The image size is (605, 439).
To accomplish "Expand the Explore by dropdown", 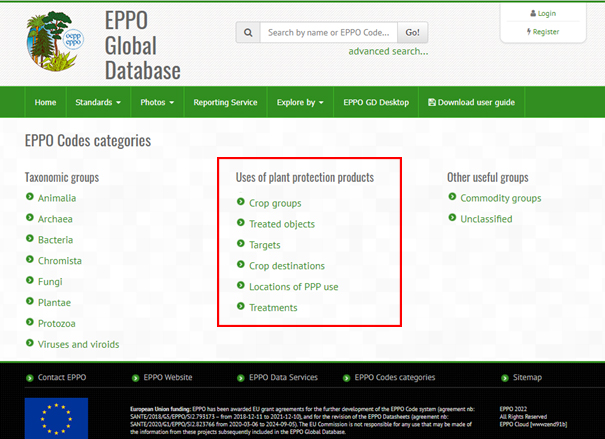I will [300, 102].
